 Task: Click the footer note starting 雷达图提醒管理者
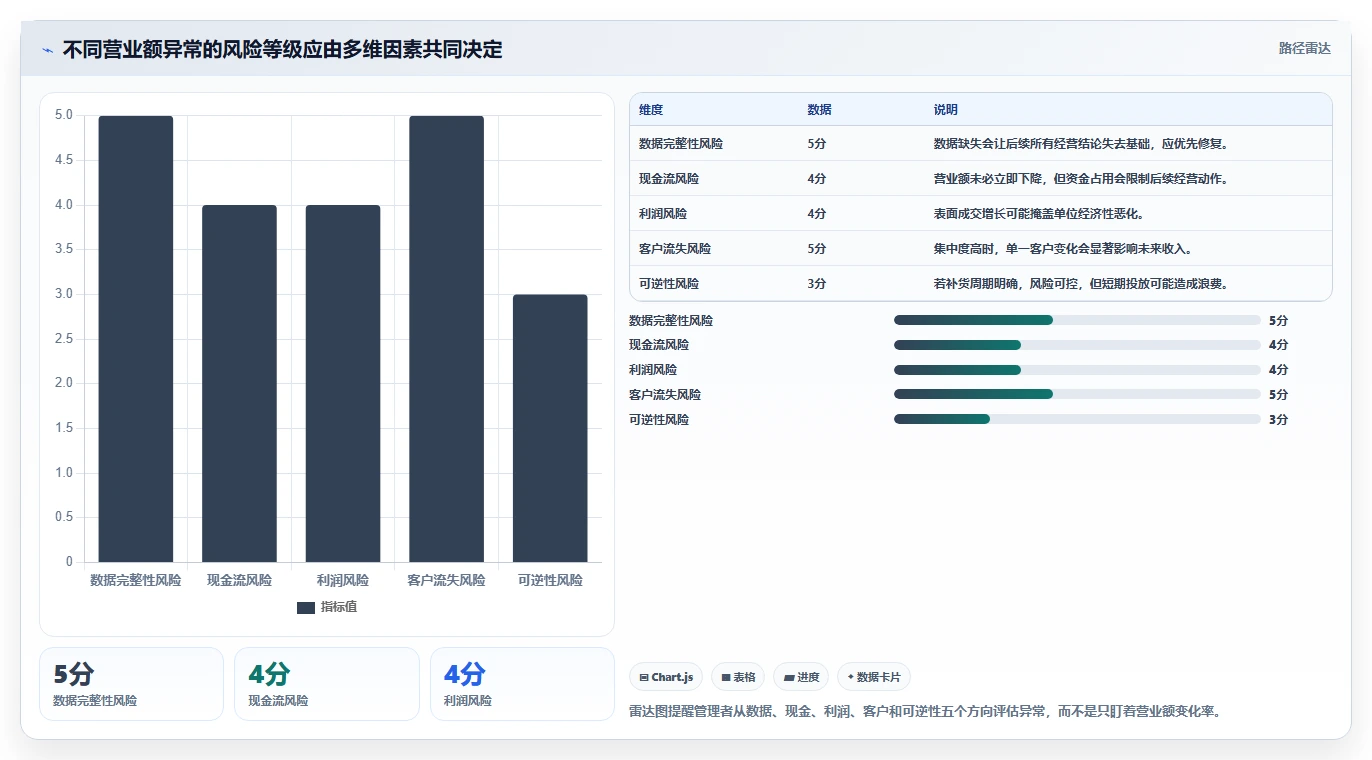point(926,712)
